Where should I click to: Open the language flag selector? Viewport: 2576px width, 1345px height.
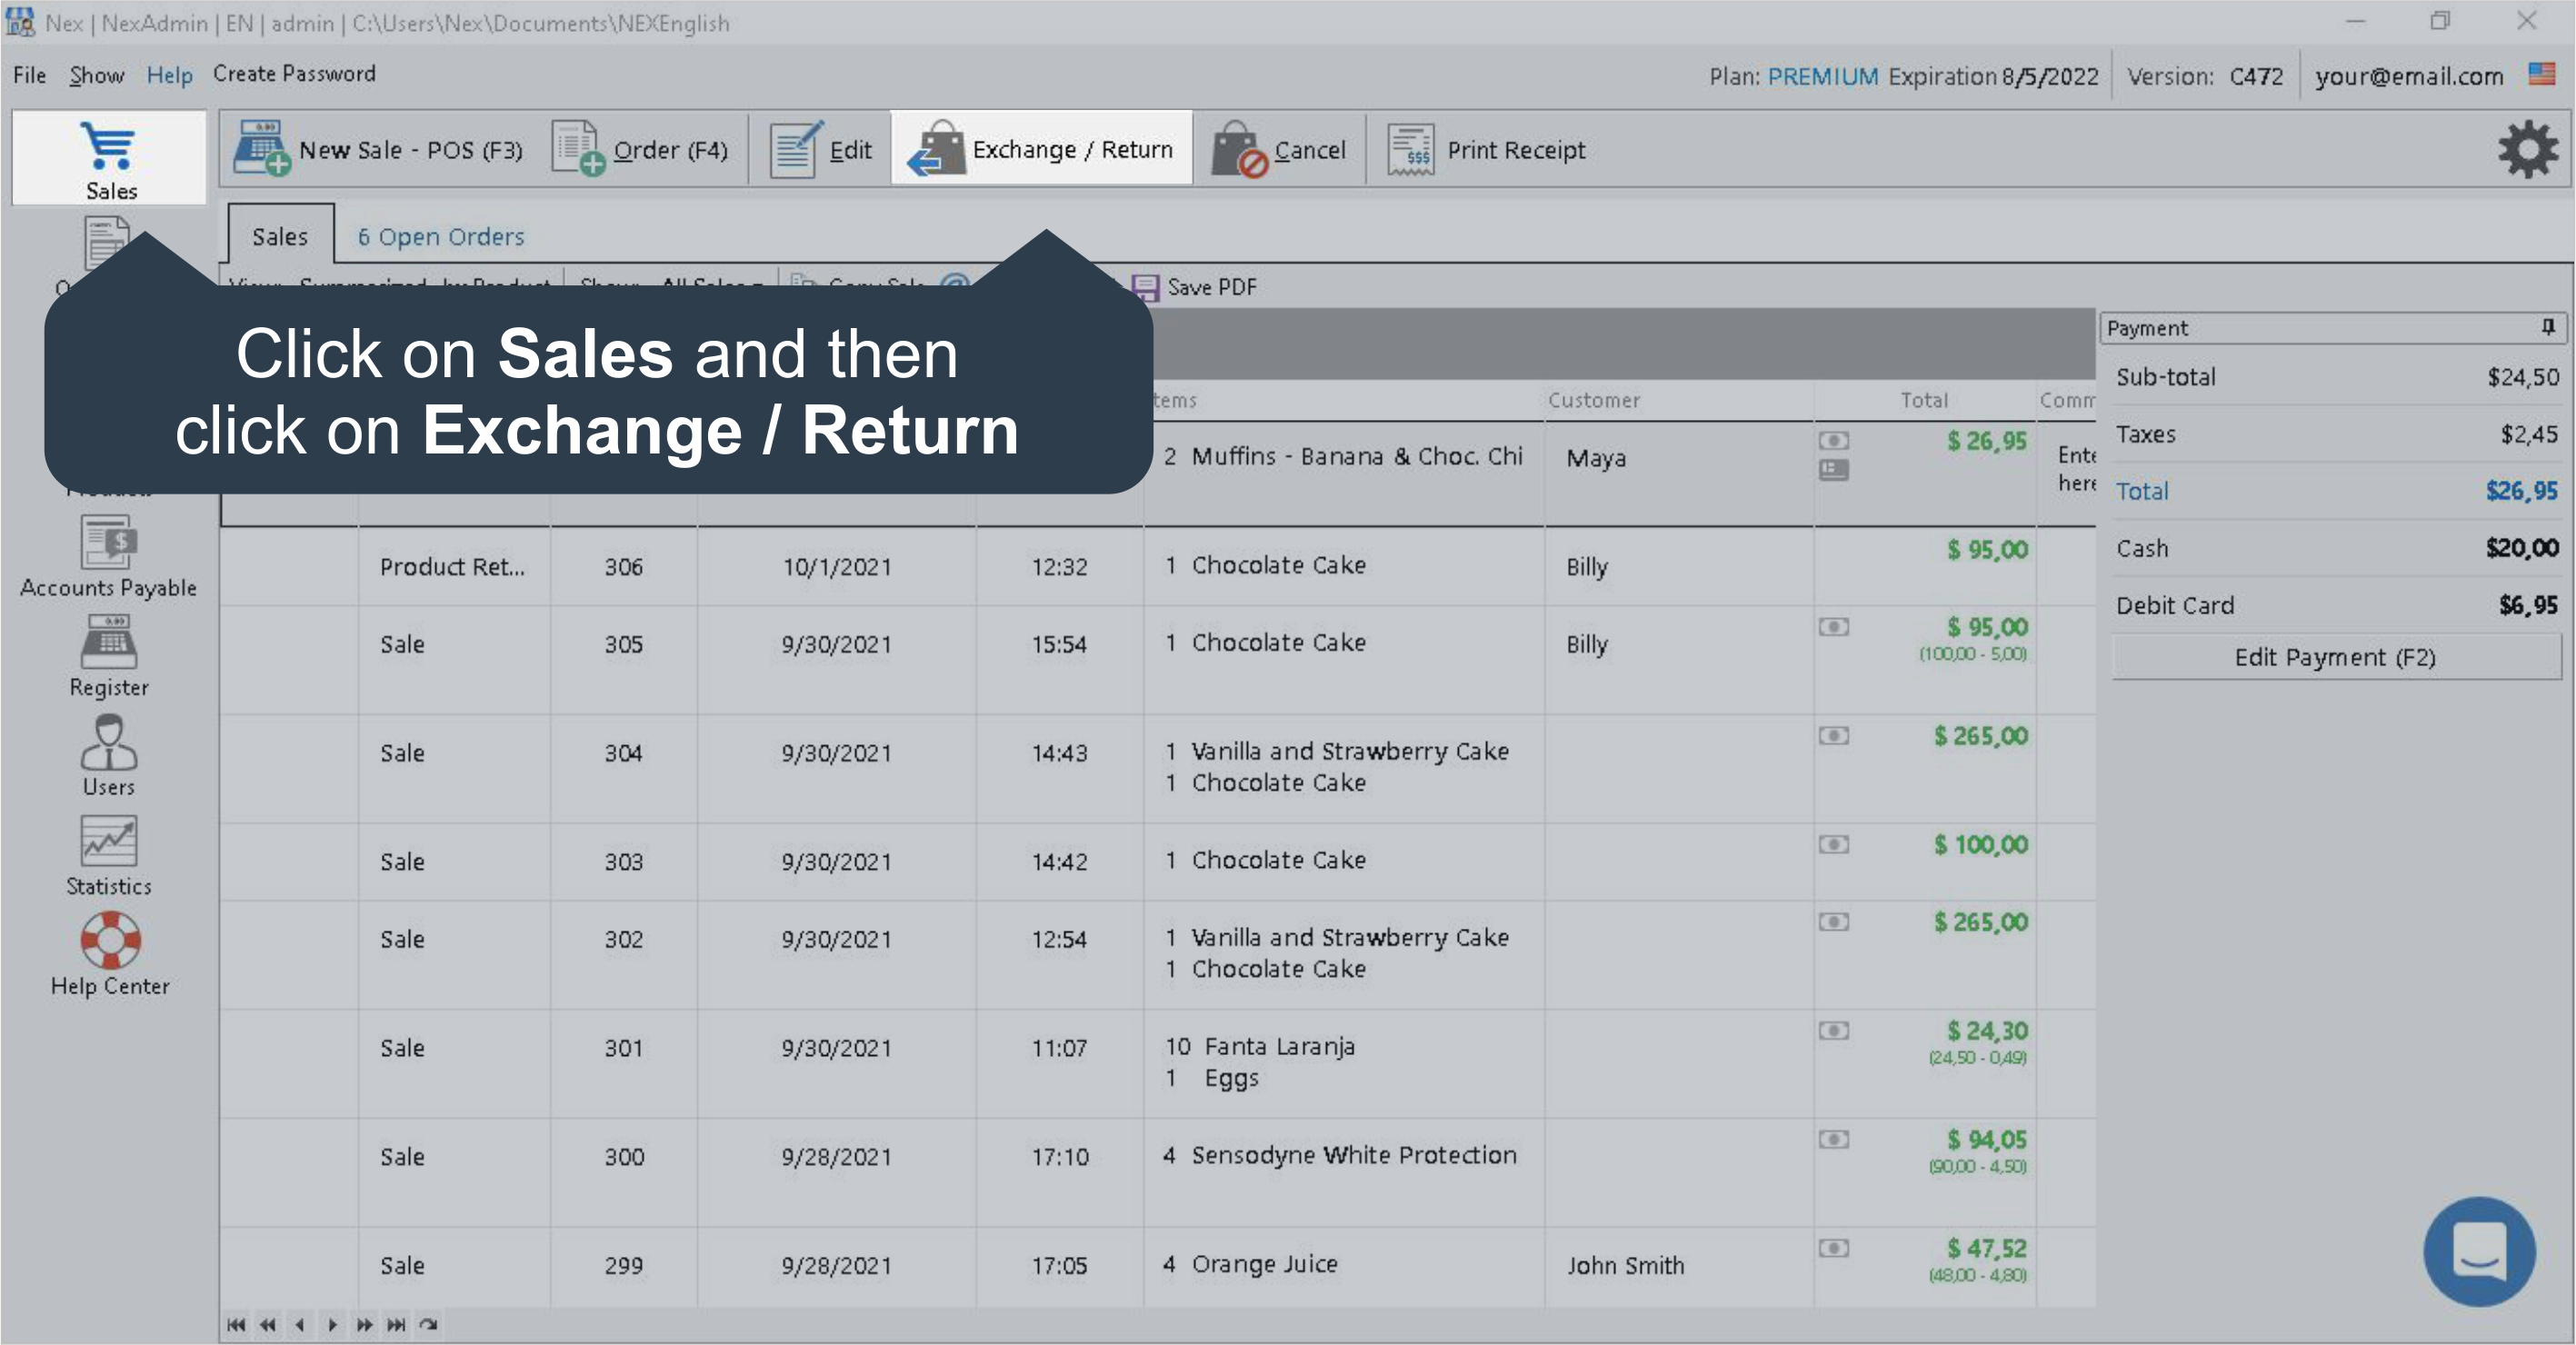pos(2541,74)
